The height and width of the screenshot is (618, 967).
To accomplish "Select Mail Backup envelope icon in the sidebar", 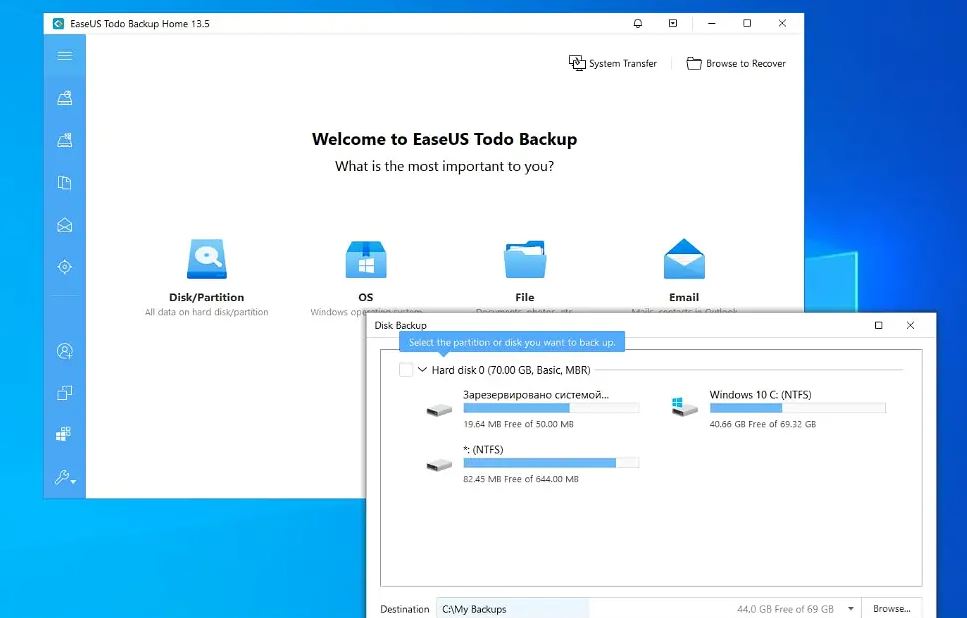I will tap(65, 225).
